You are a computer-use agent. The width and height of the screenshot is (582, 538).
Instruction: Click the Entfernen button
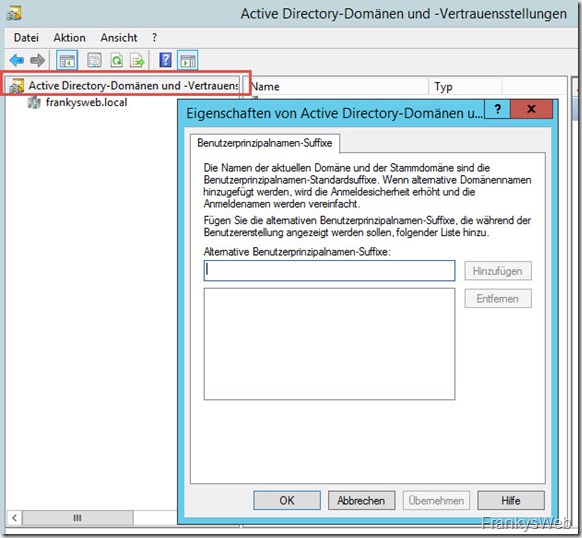[x=498, y=299]
